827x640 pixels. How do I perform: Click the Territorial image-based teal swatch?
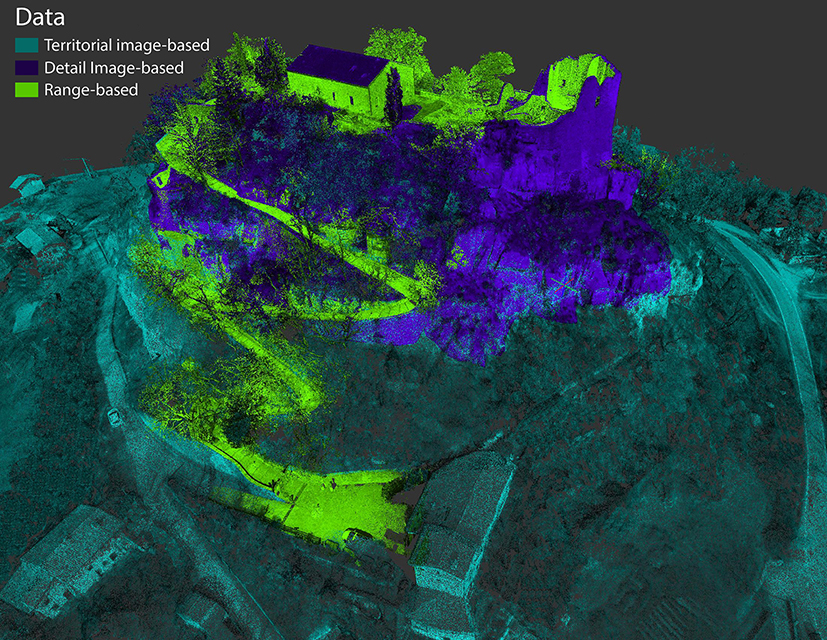click(26, 45)
